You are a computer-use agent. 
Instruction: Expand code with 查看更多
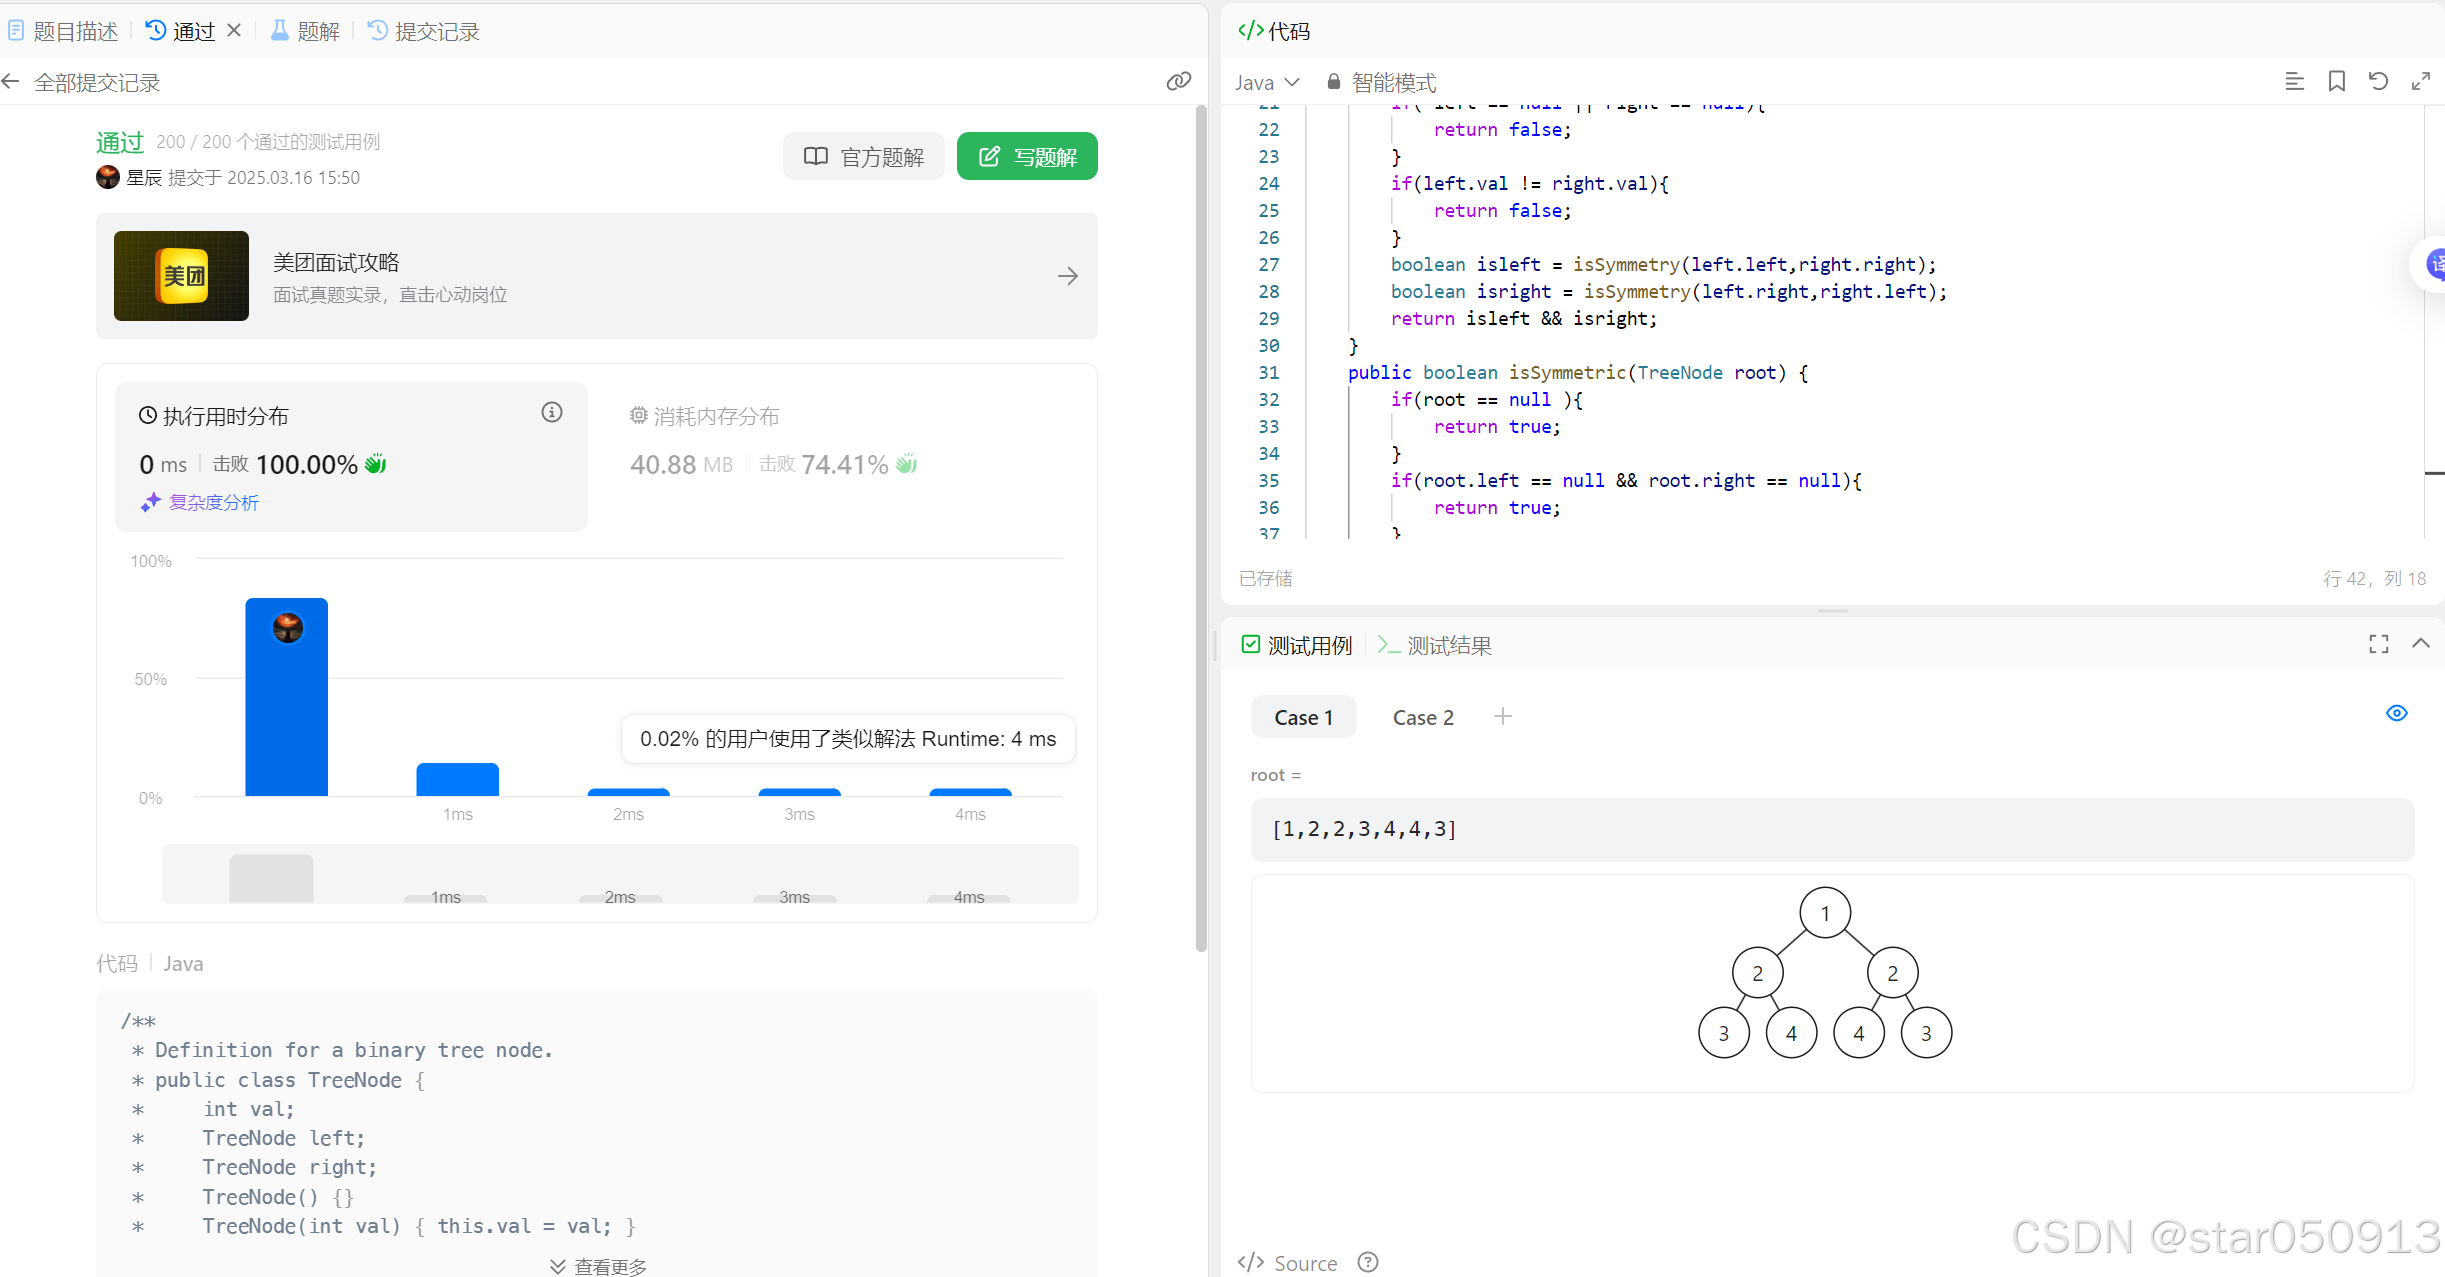pos(598,1266)
